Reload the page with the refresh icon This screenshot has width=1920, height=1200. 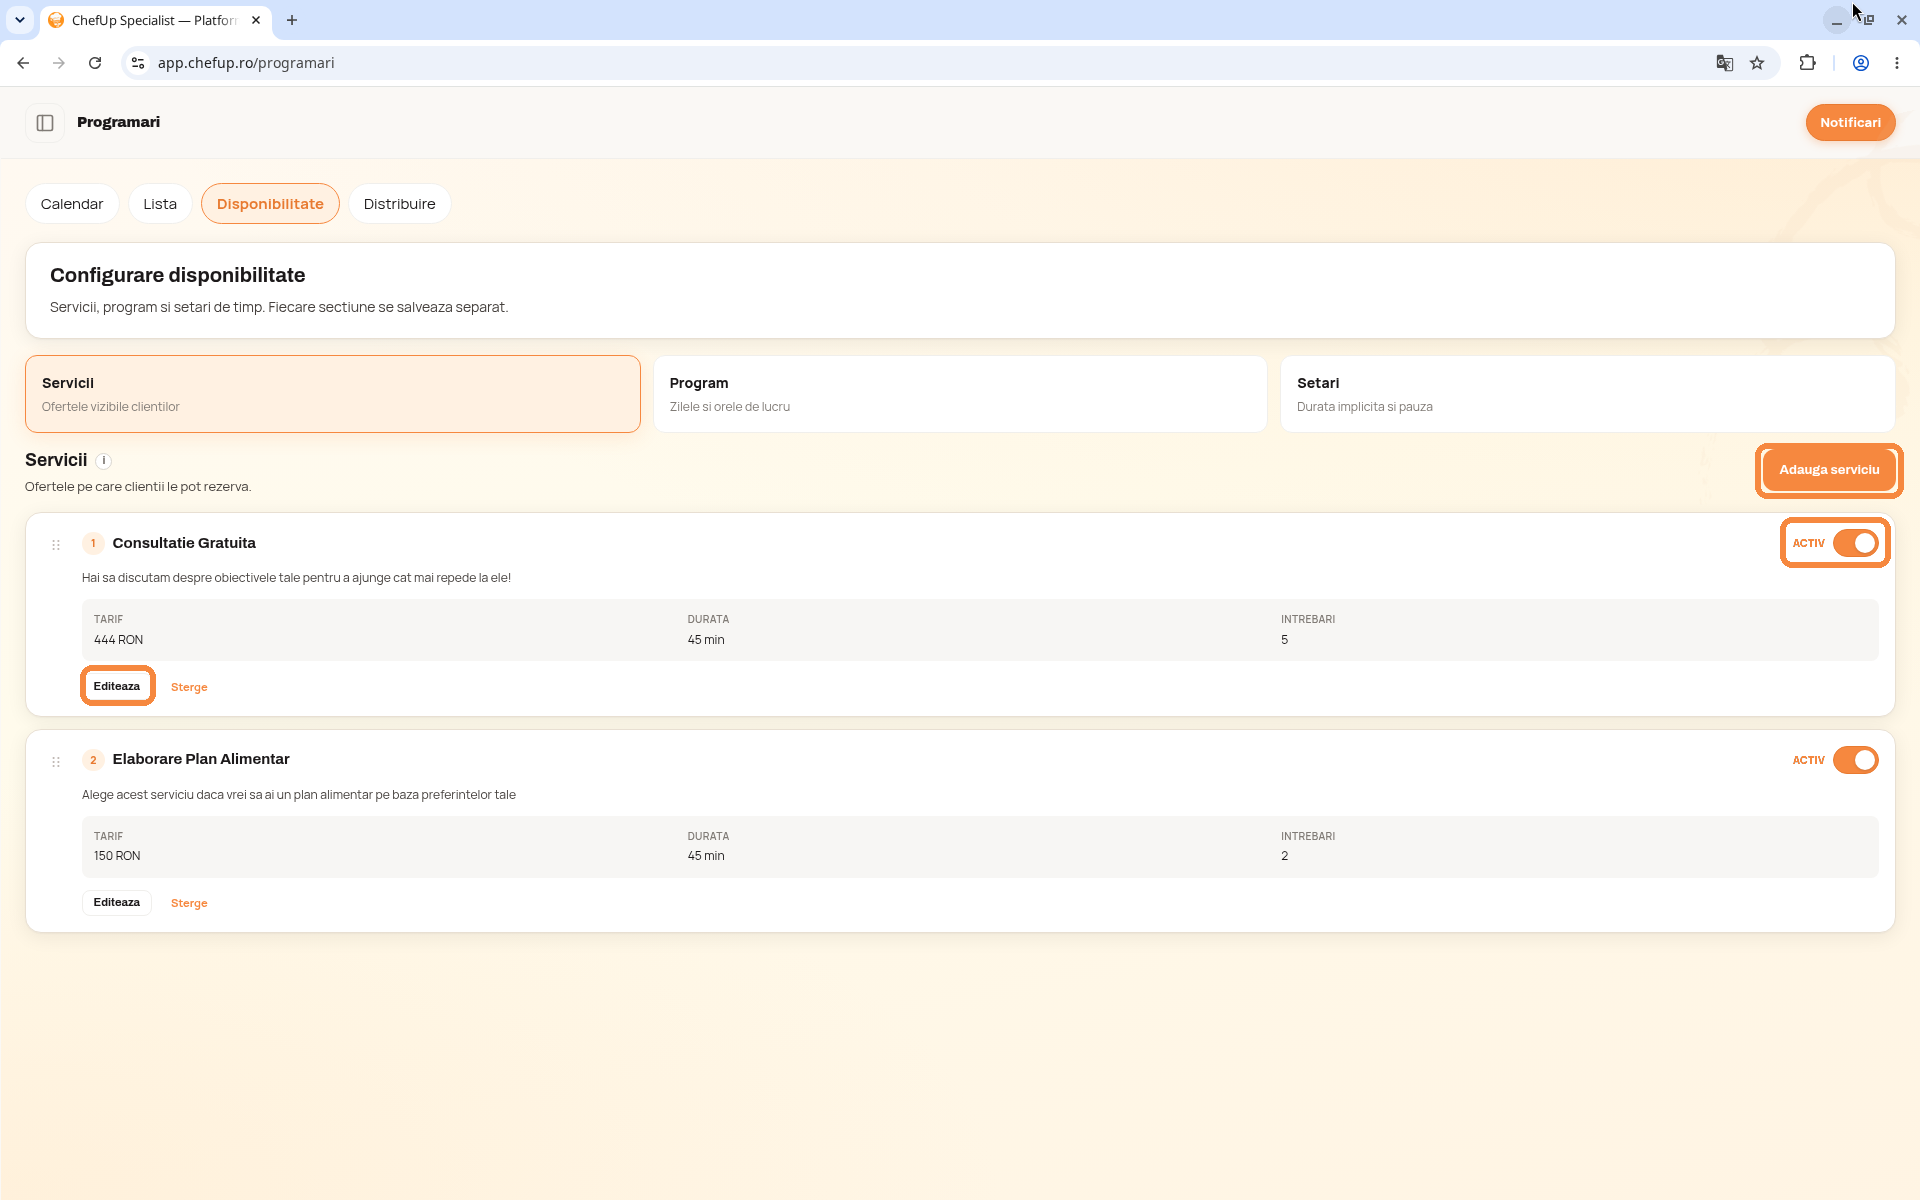(95, 63)
